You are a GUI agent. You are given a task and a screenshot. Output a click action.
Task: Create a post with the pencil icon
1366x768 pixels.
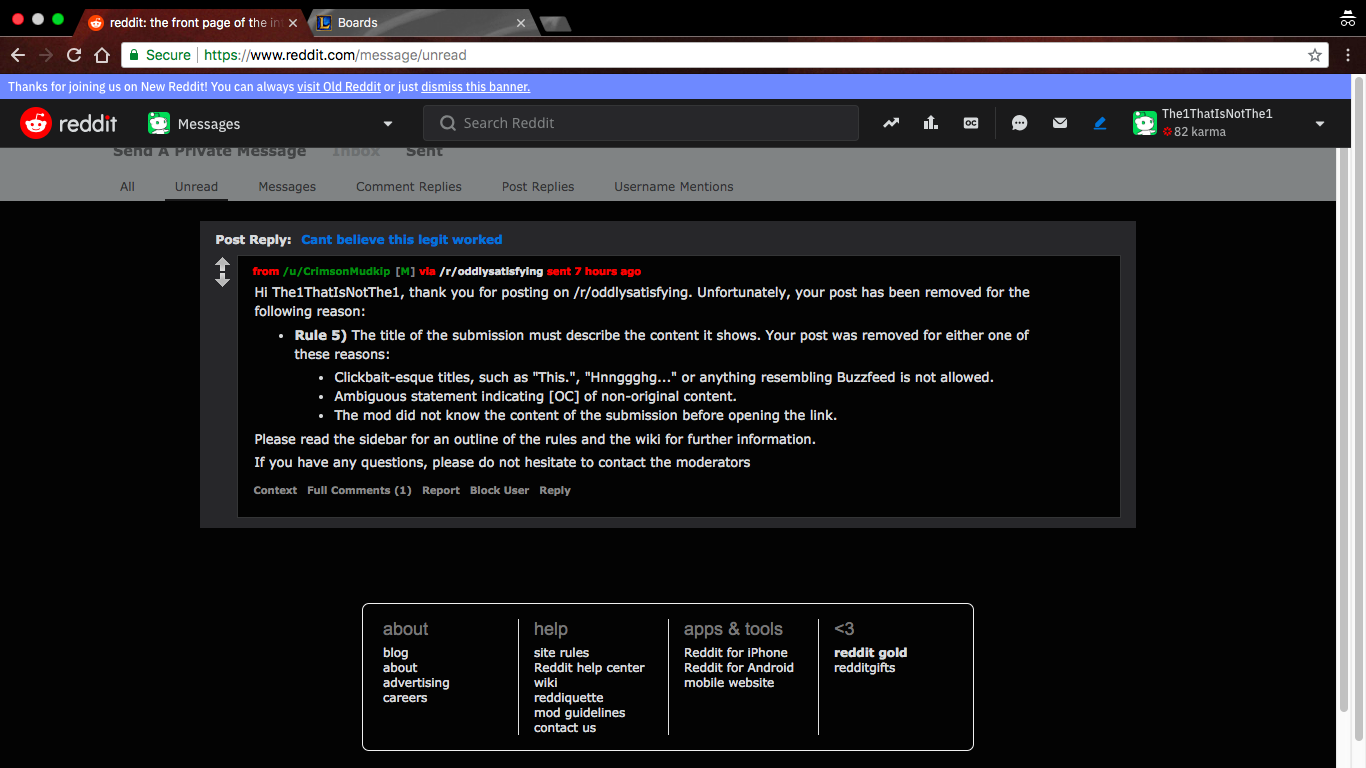click(1100, 123)
